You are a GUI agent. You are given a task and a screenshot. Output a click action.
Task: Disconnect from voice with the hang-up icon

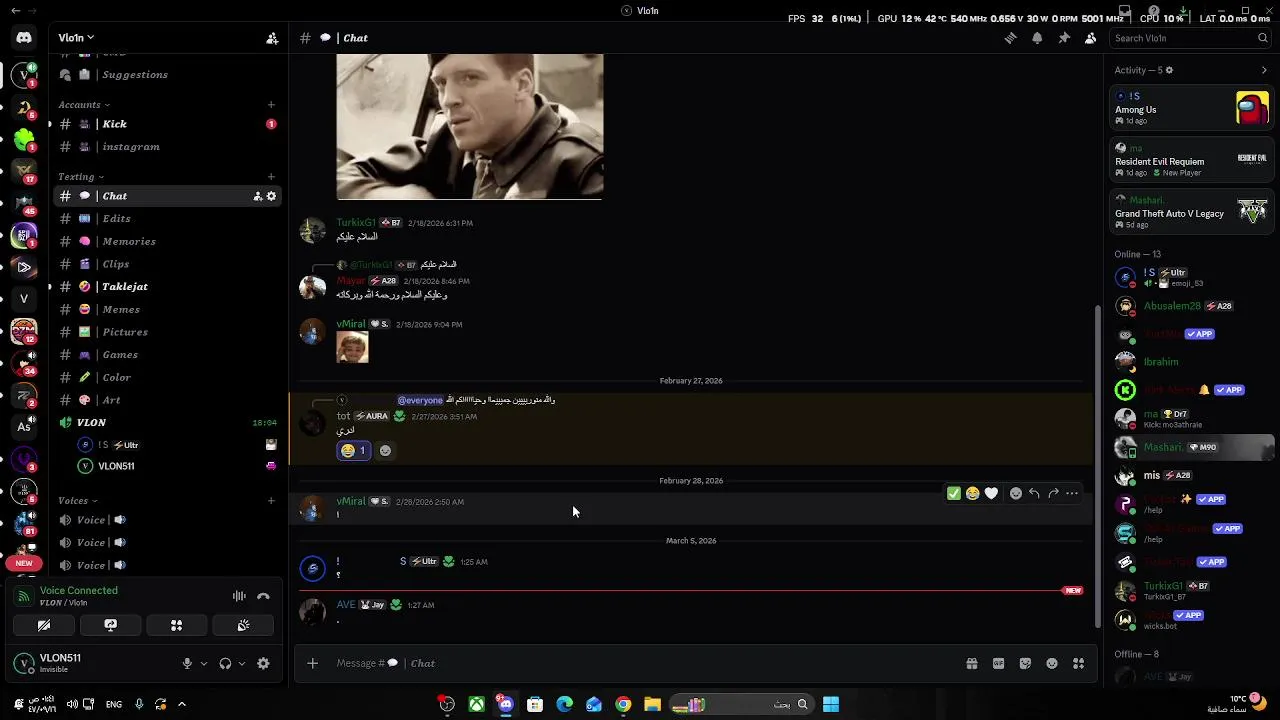pyautogui.click(x=263, y=596)
